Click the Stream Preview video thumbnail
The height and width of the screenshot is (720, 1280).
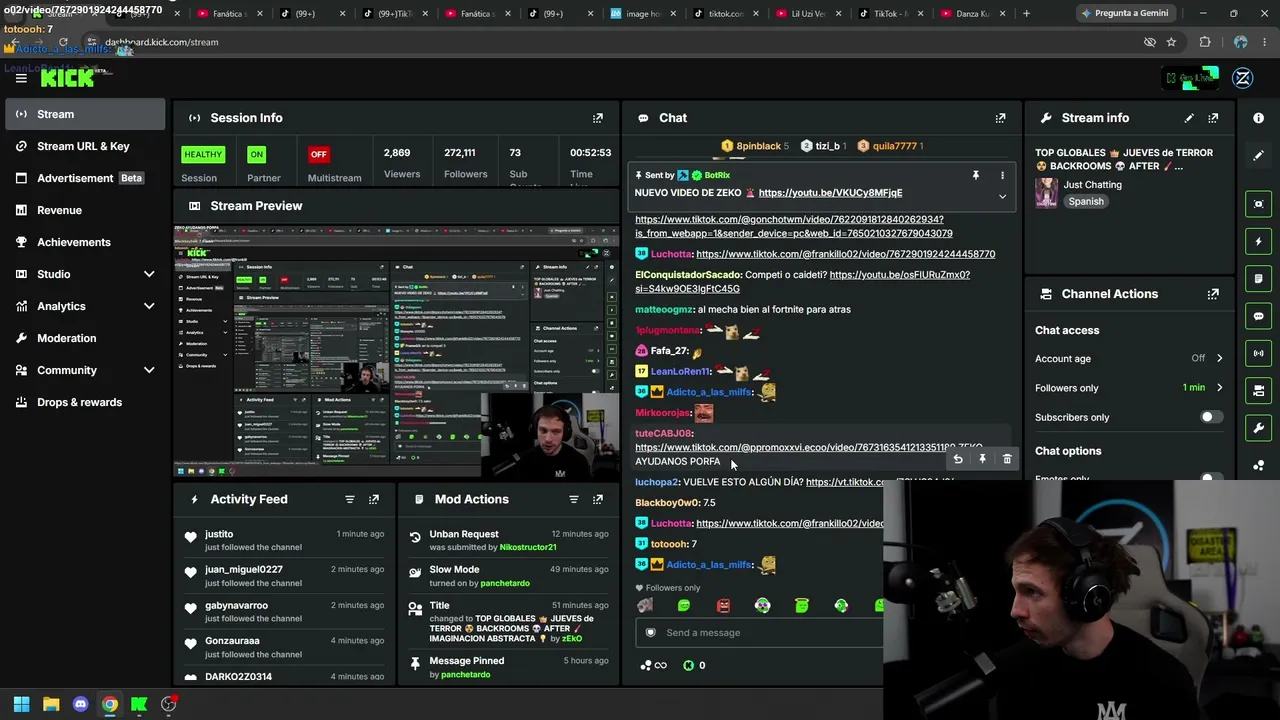pyautogui.click(x=396, y=351)
